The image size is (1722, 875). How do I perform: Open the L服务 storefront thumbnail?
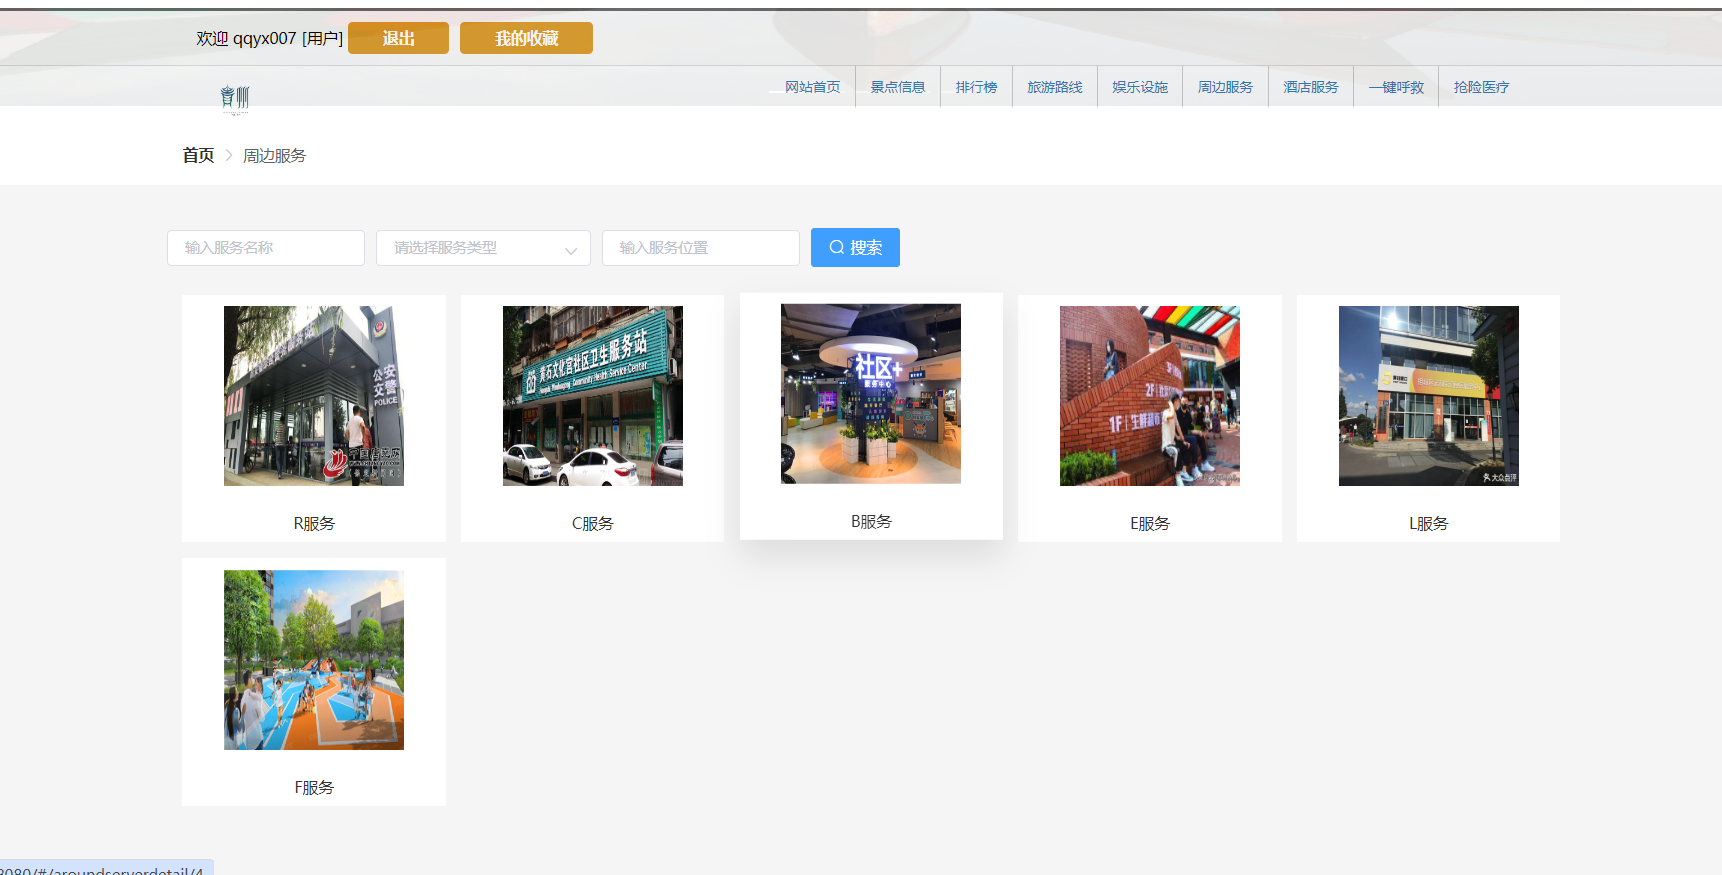(1429, 396)
